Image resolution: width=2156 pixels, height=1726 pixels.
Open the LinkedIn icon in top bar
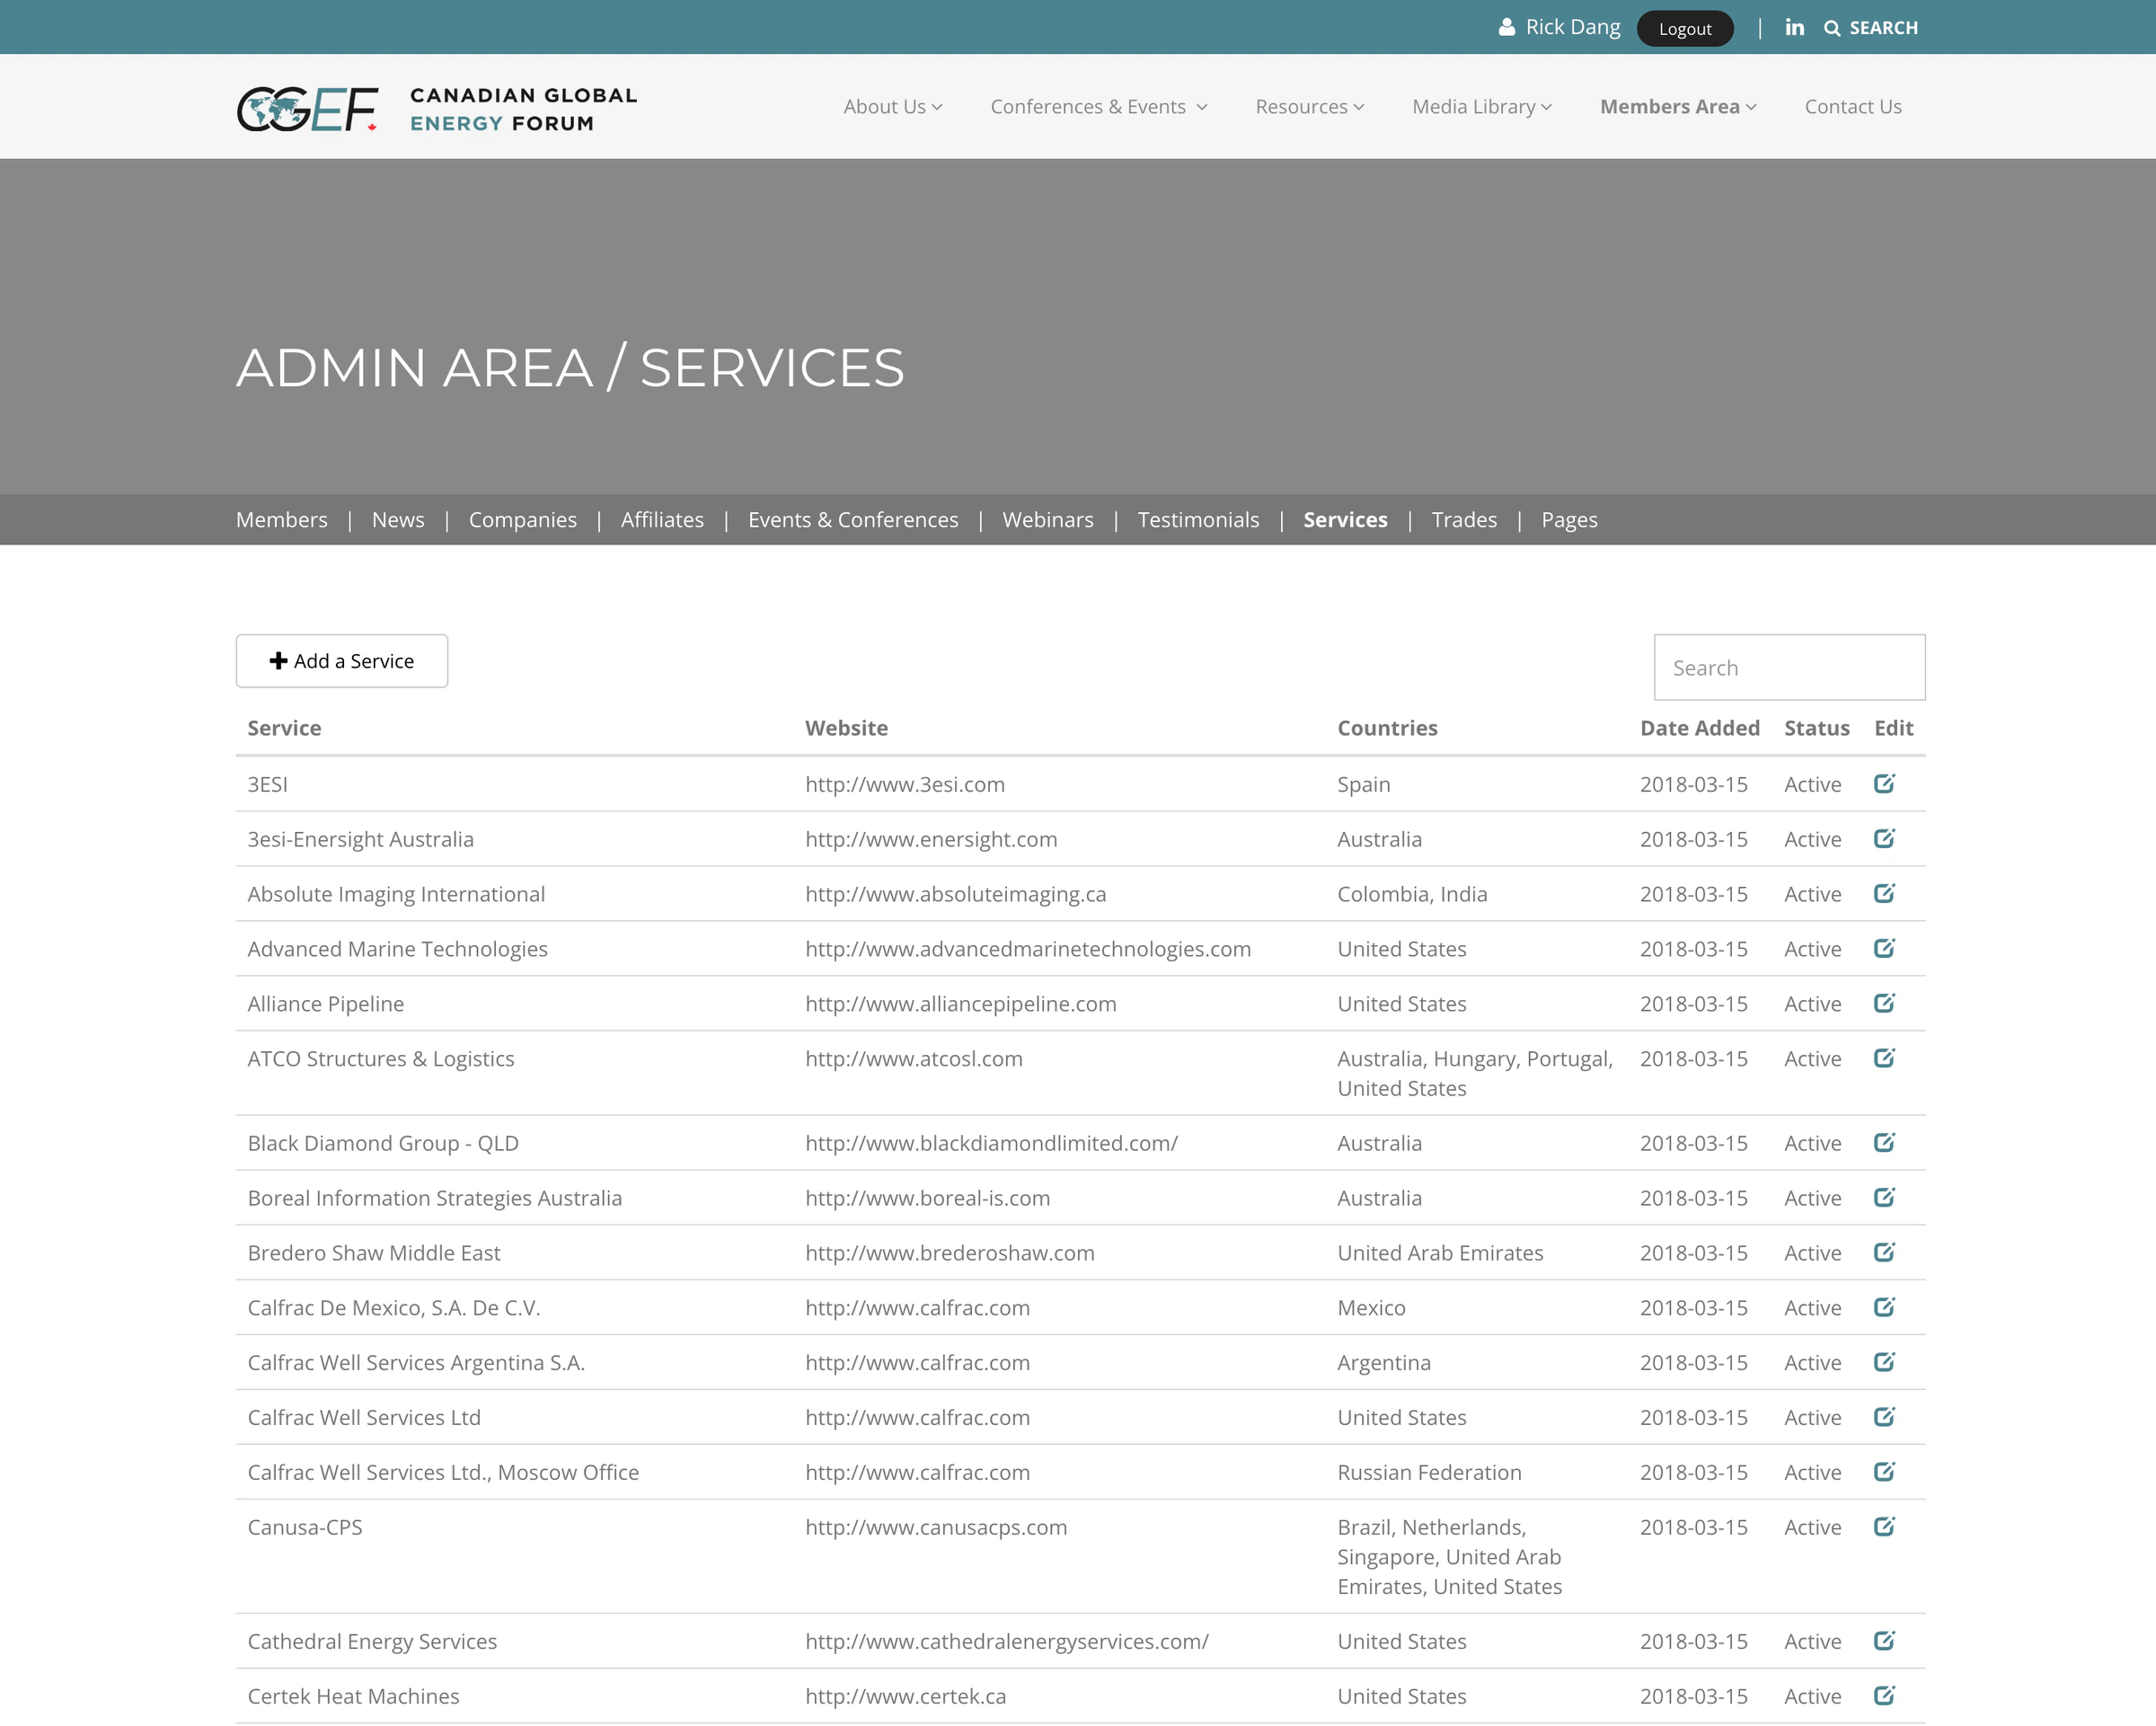point(1794,27)
